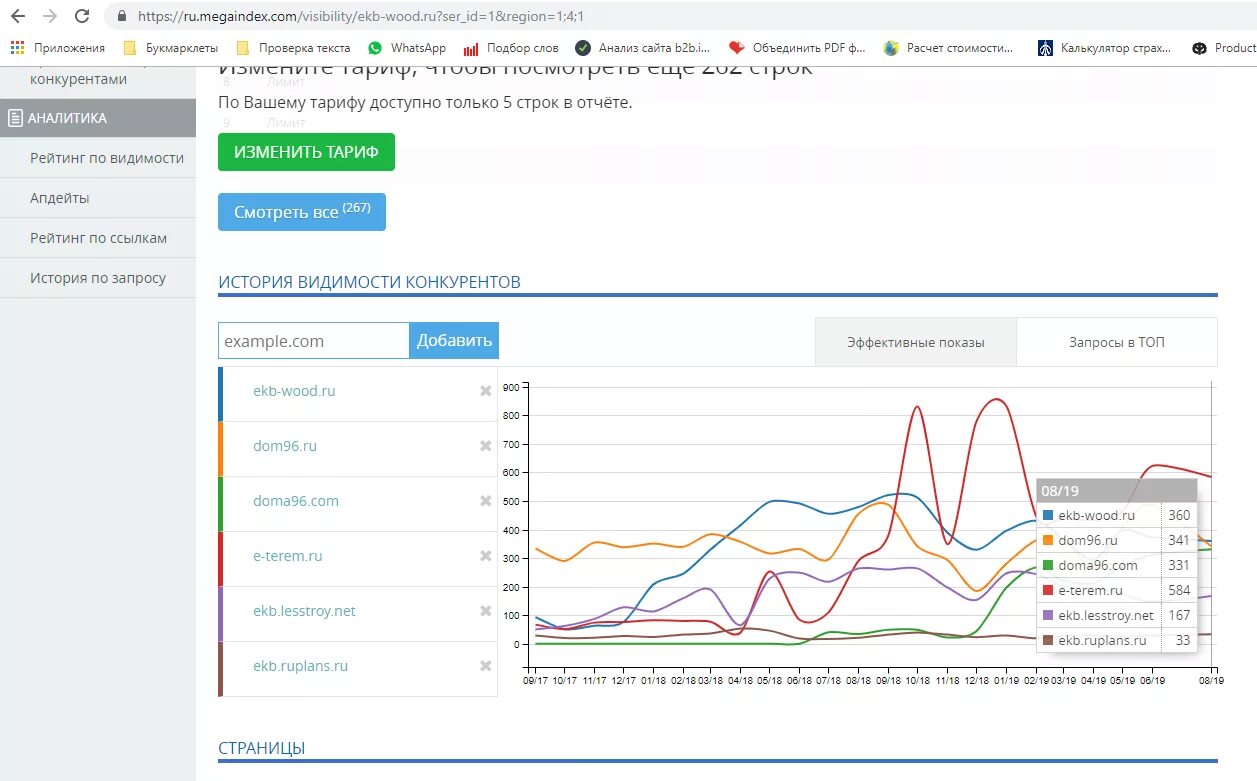Click the ИСТОРИЯ ВИДИМОСТИ КОНКУРЕНТОВ heading
Screen dimensions: 1257x781
point(369,282)
